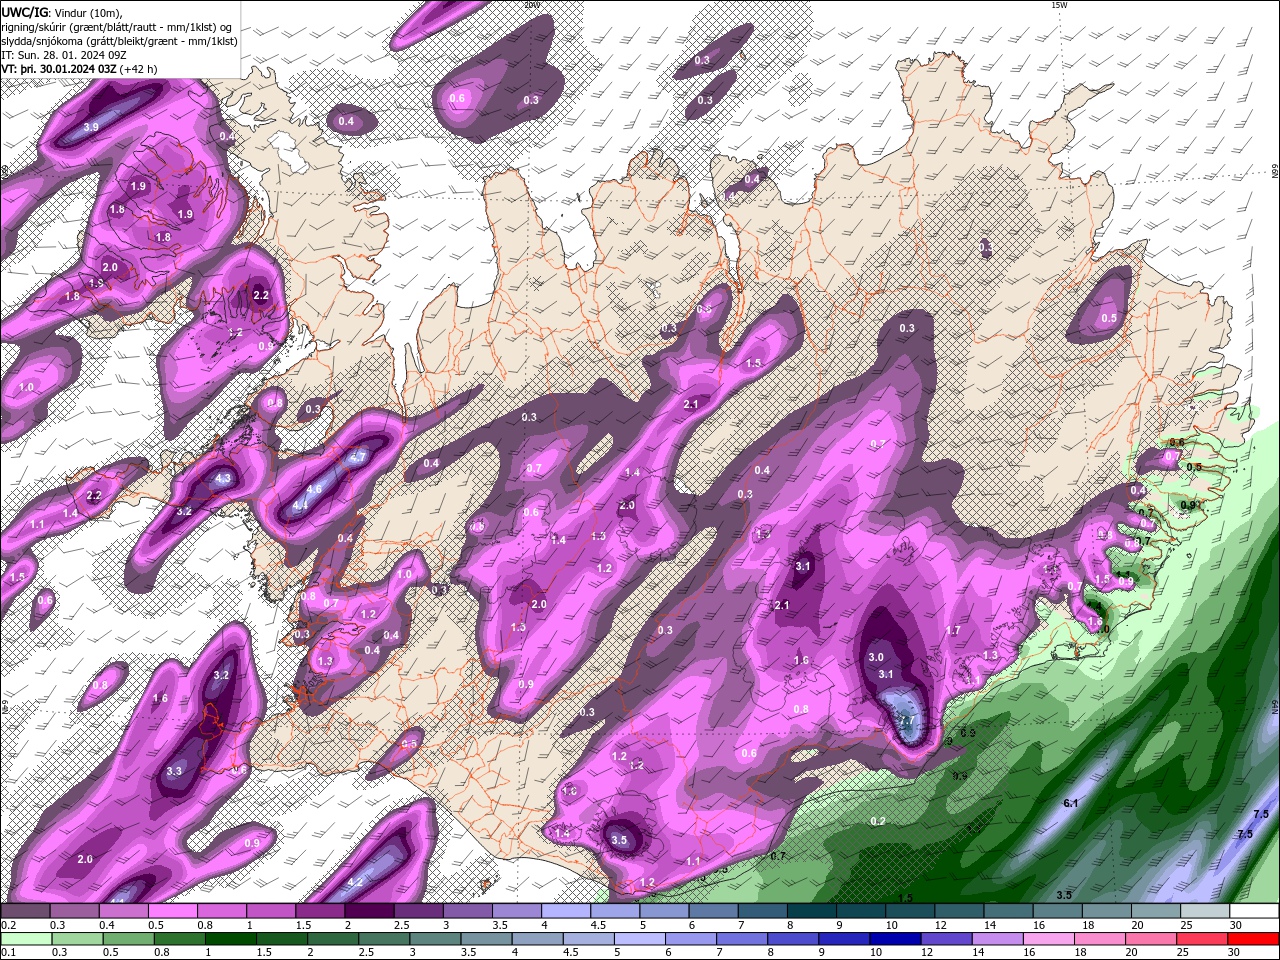The width and height of the screenshot is (1280, 960).
Task: Select the "rigning/skúrir" line in the header
Action: point(117,26)
